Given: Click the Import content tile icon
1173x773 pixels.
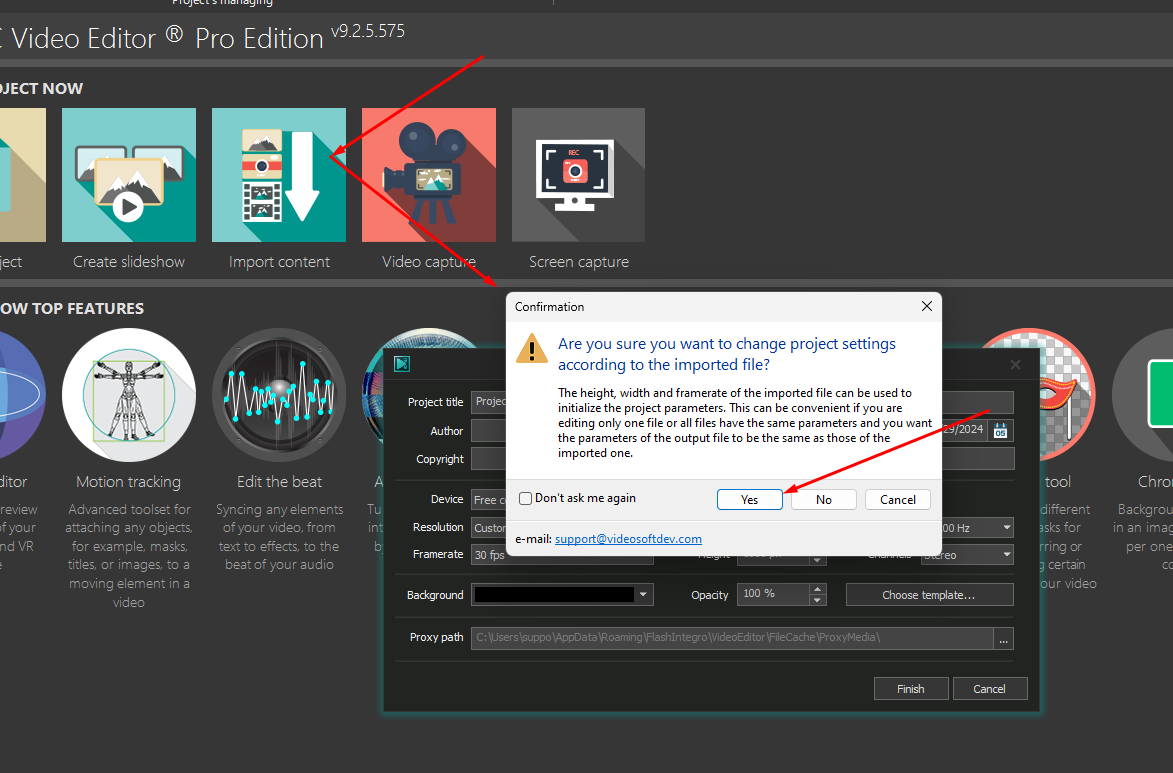Looking at the screenshot, I should click(279, 175).
